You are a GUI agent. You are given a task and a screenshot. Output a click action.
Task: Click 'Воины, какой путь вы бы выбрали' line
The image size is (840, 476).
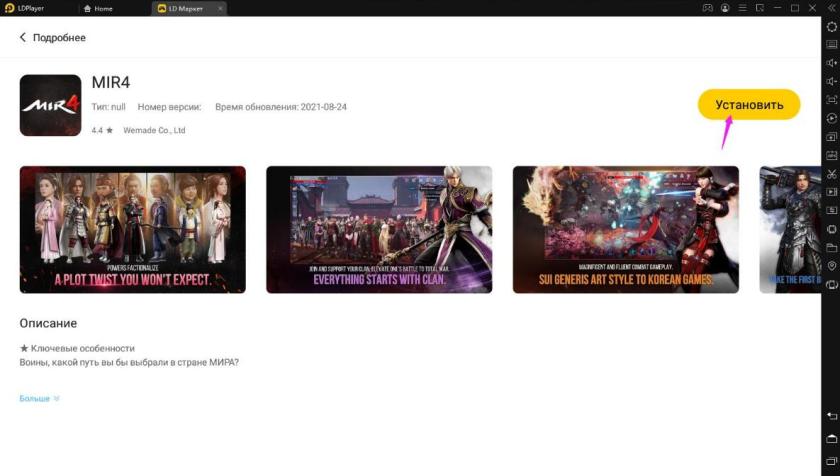coord(129,362)
